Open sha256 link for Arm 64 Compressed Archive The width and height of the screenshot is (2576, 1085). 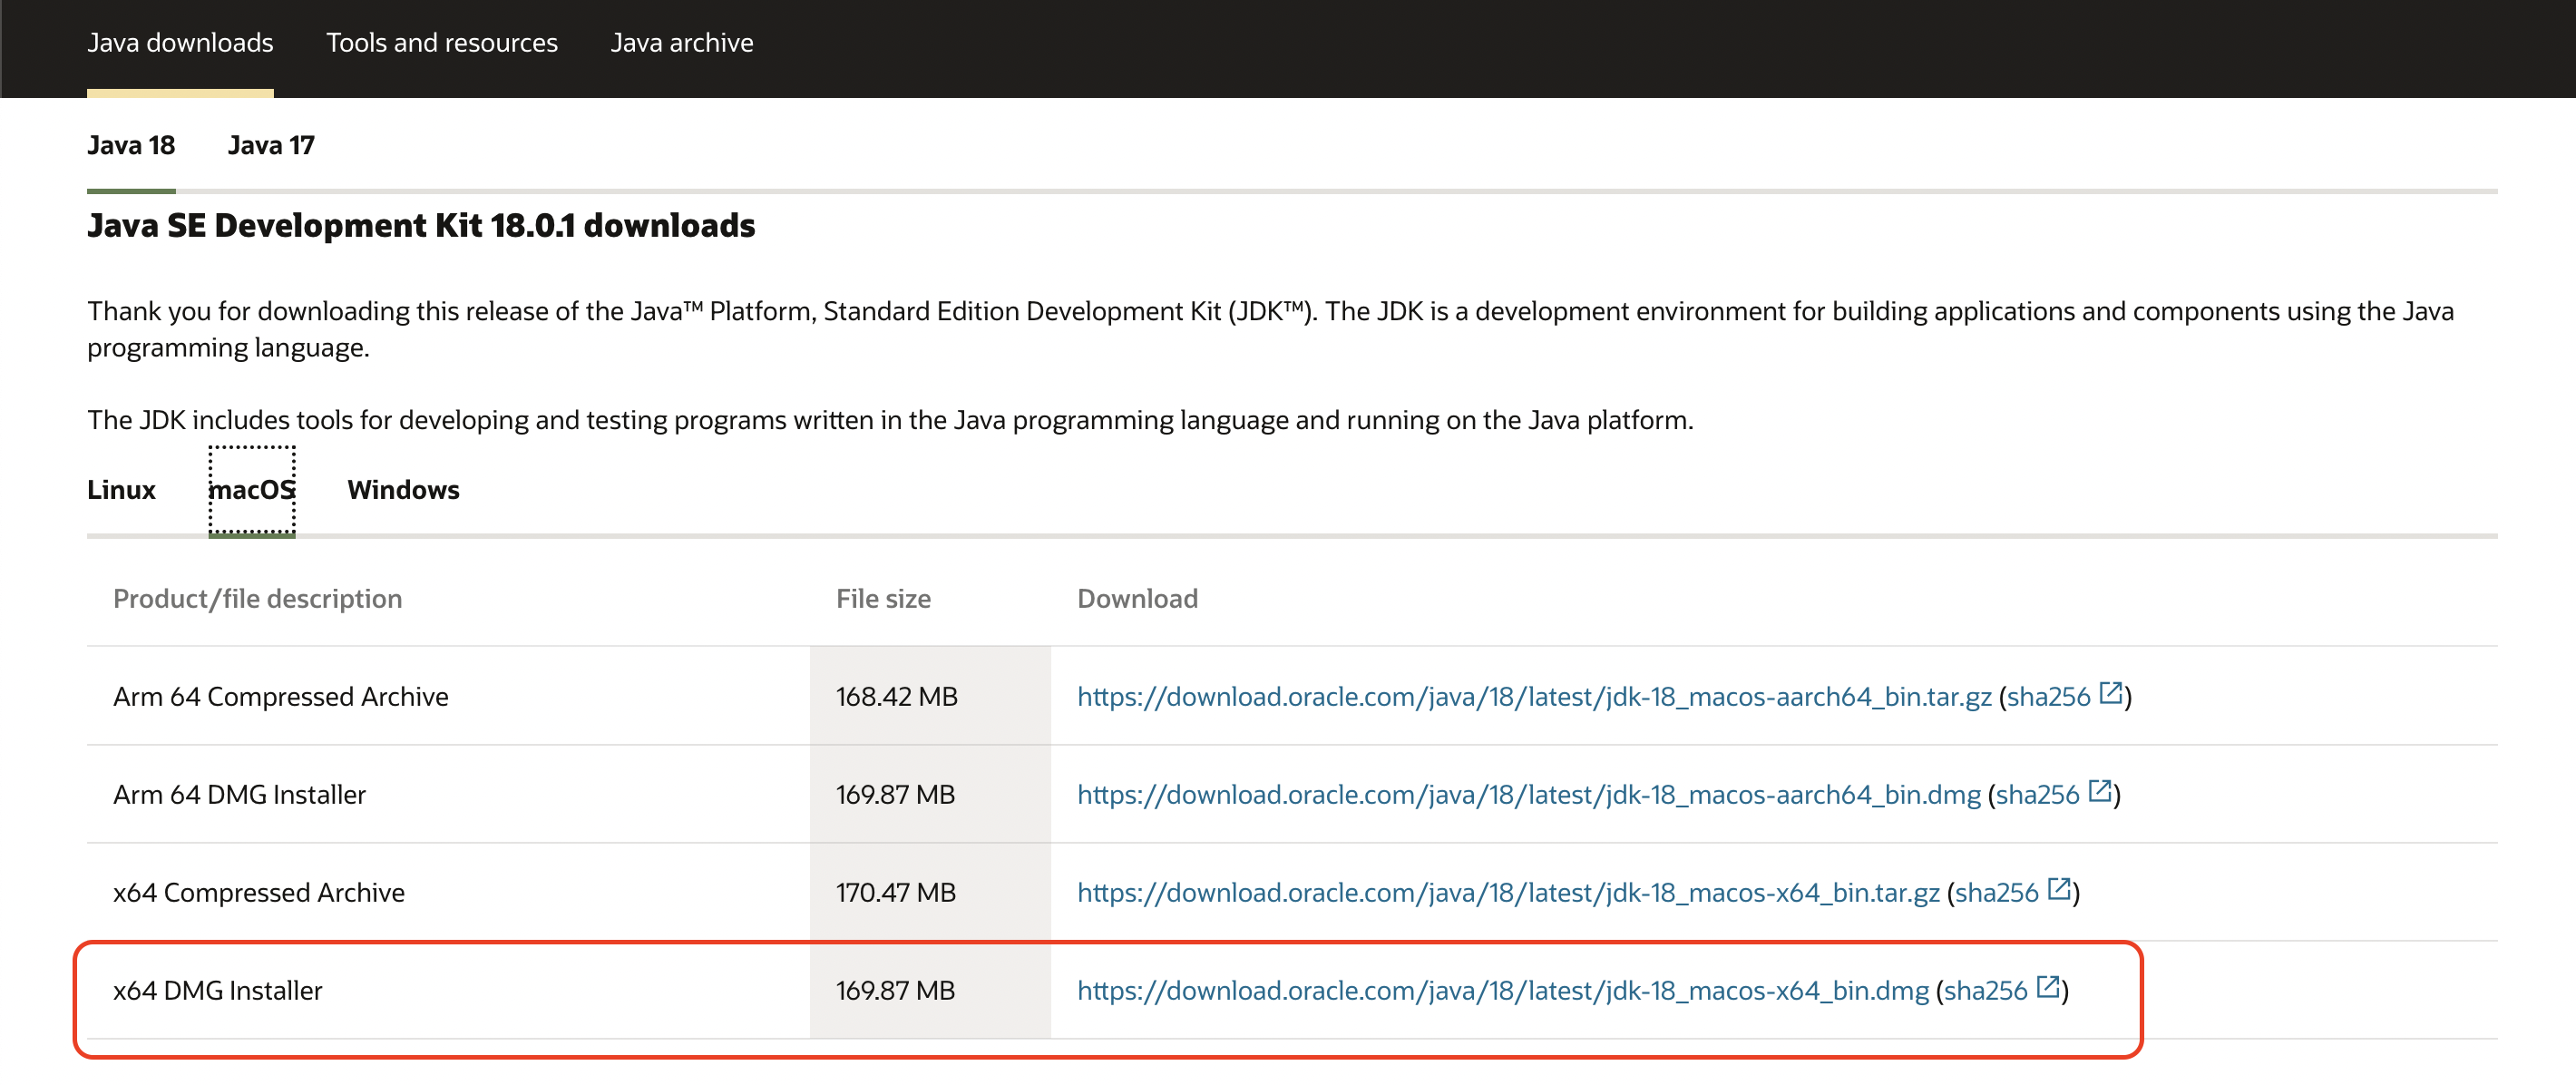pos(2049,696)
